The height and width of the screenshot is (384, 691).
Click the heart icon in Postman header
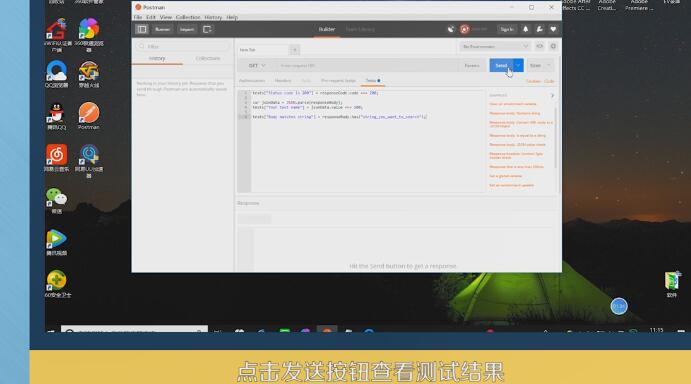point(553,30)
